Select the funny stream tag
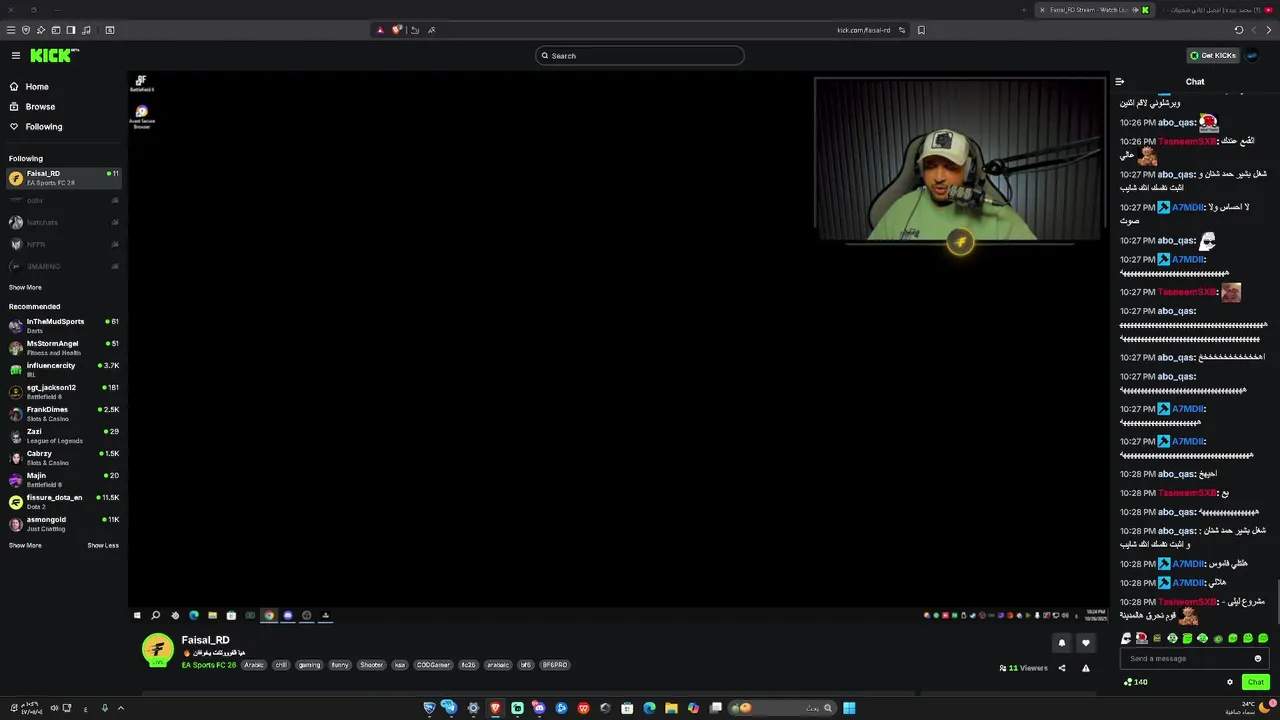Viewport: 1280px width, 720px height. 340,665
